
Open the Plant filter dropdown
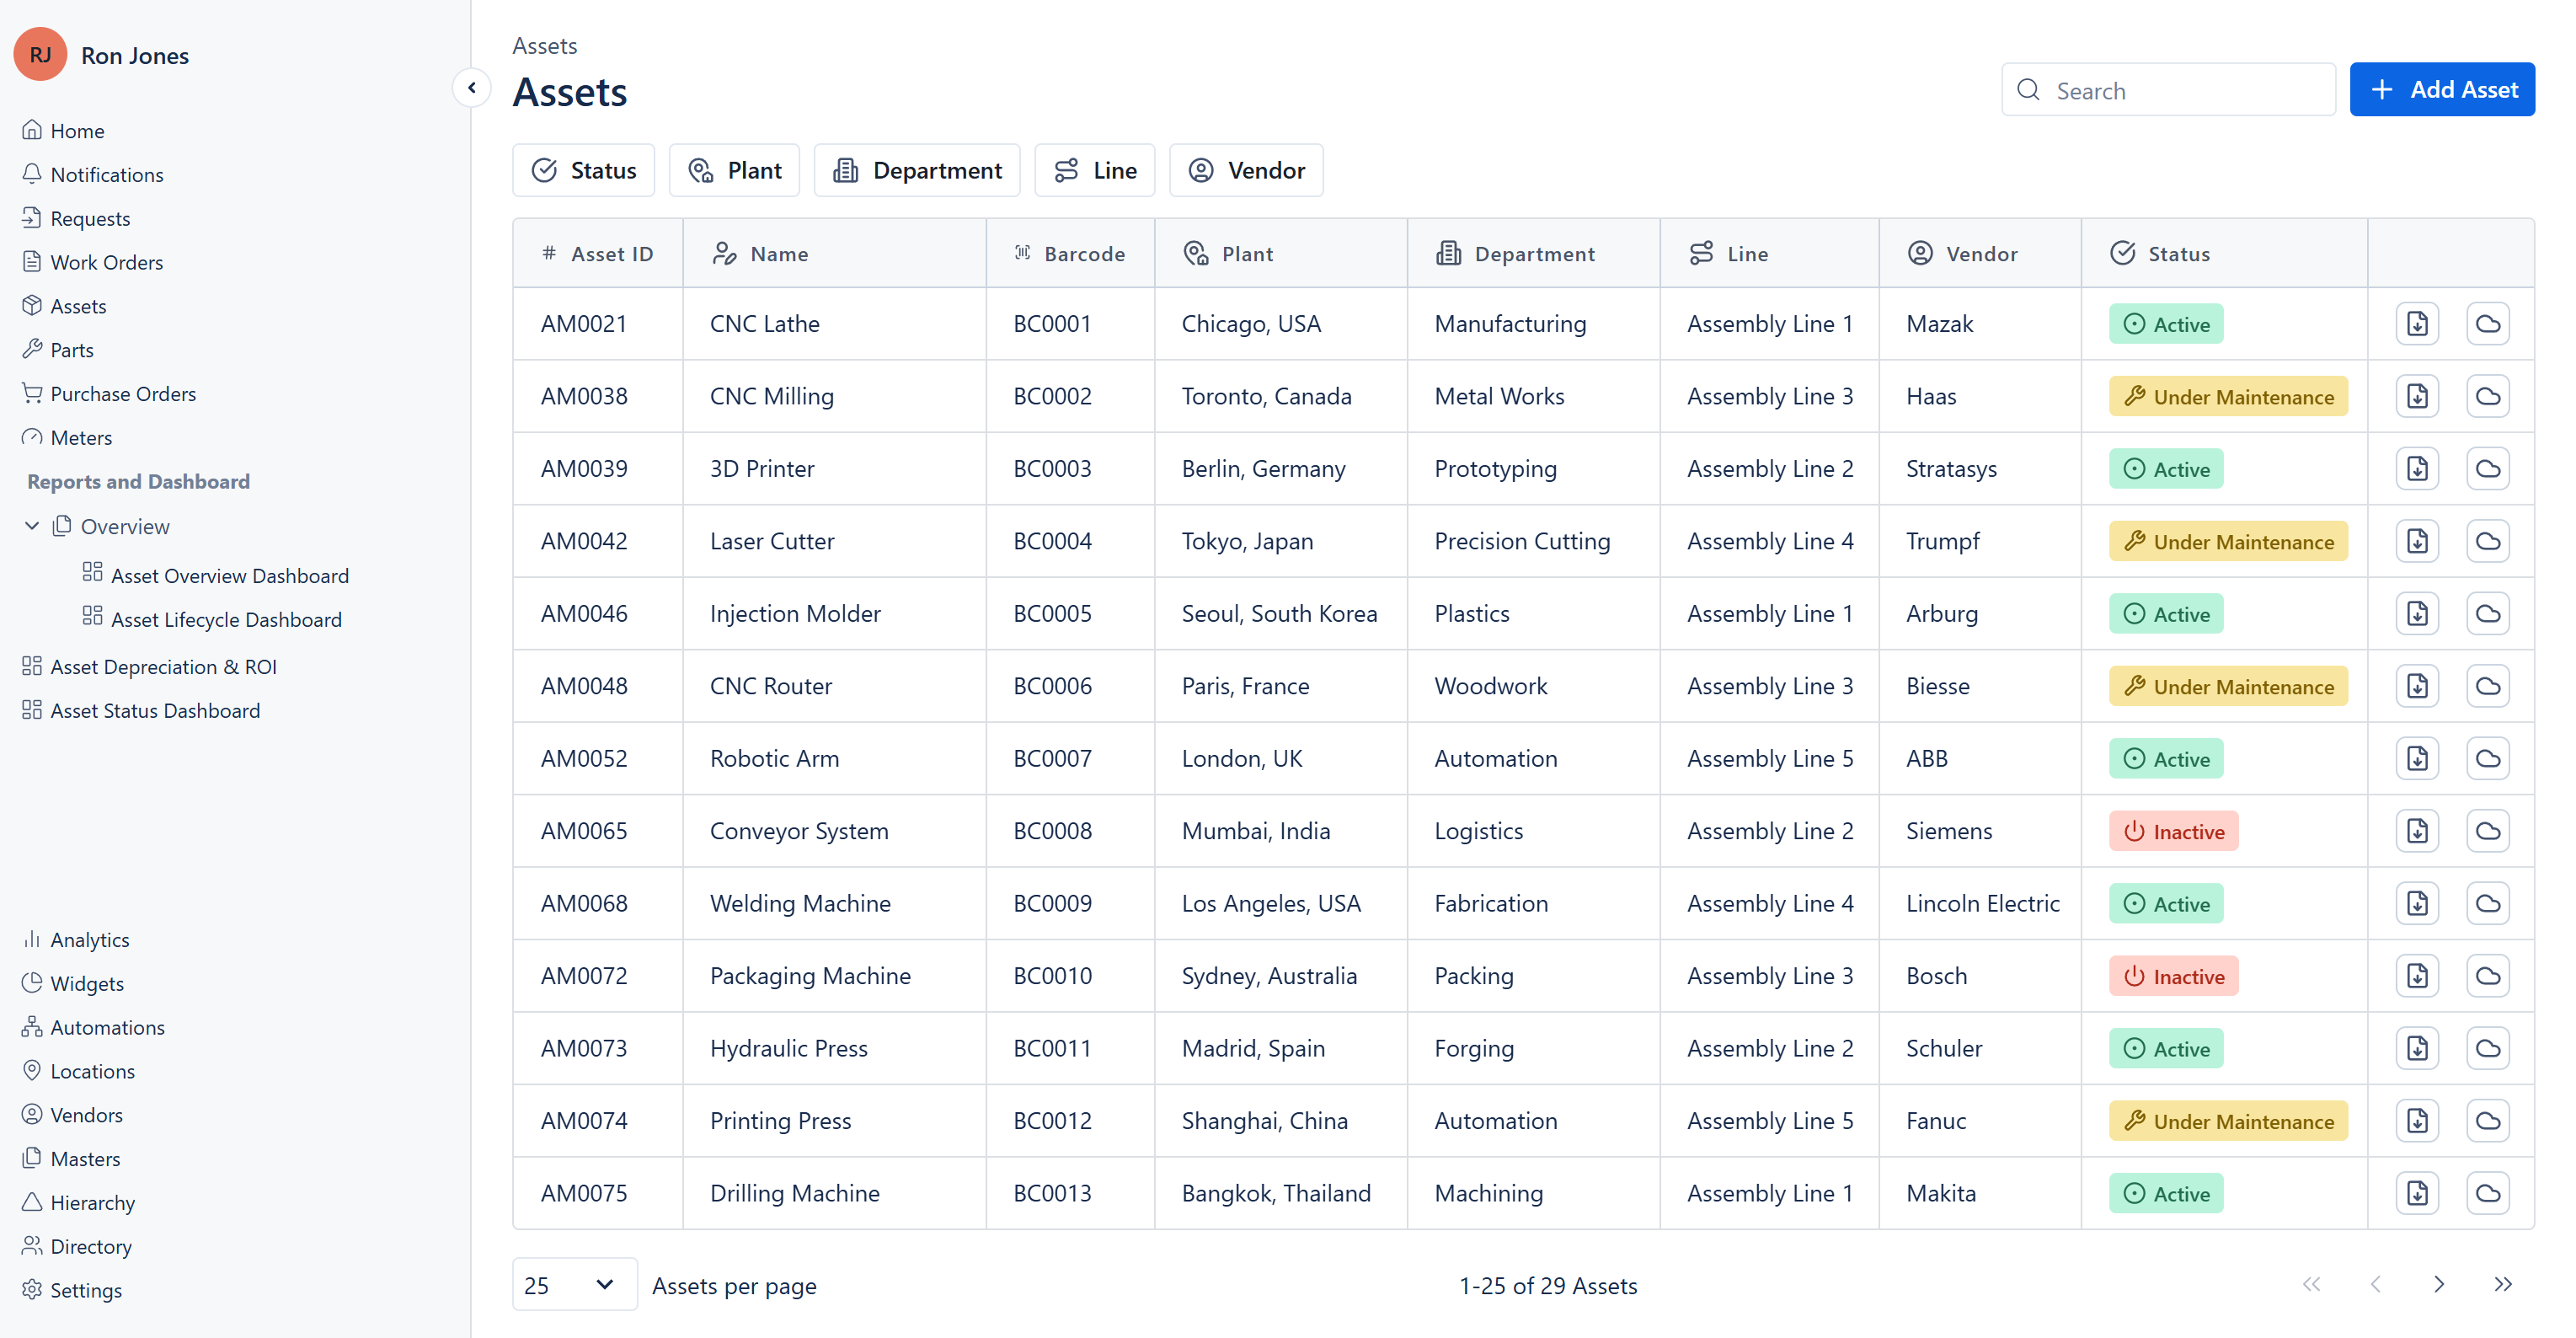tap(734, 171)
